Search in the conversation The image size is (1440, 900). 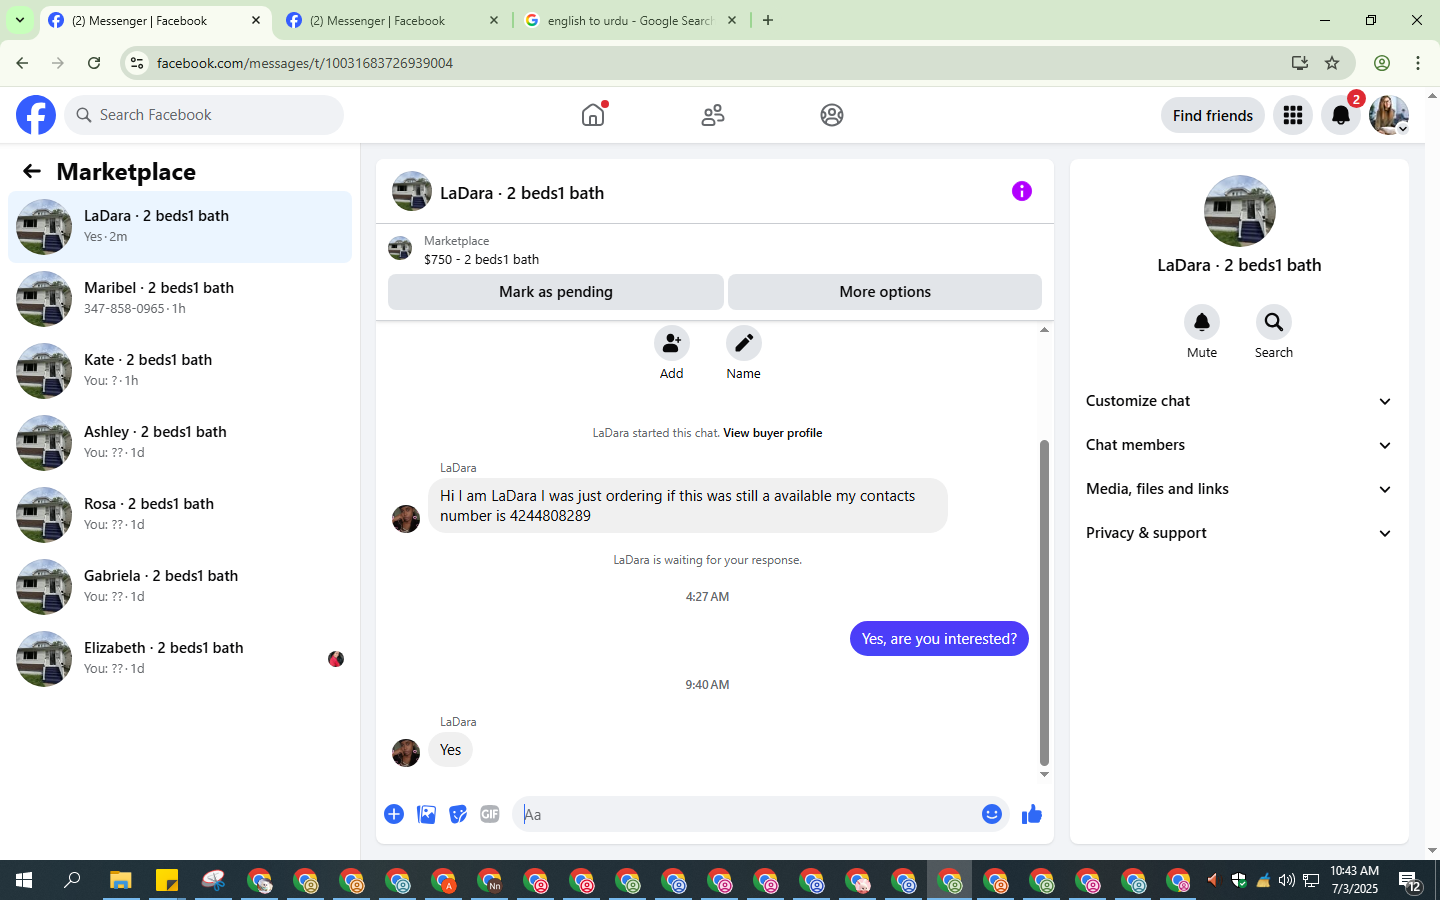tap(1274, 322)
